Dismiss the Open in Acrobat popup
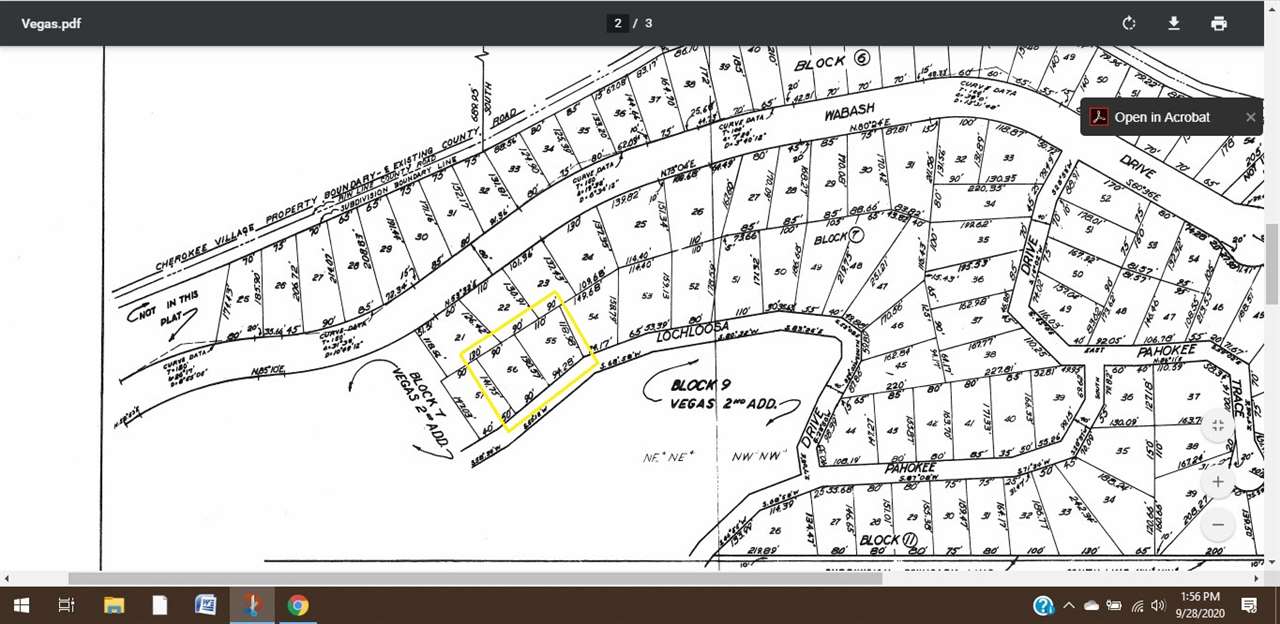The image size is (1280, 624). point(1250,117)
